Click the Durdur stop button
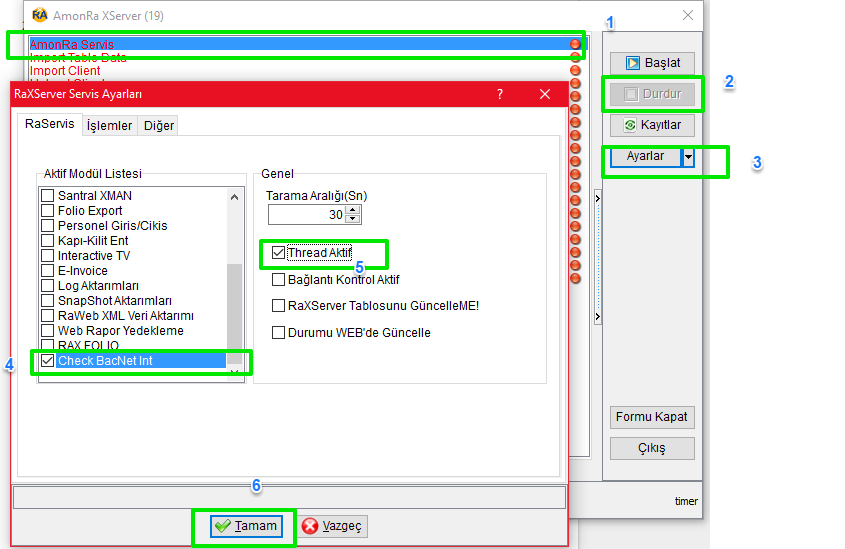This screenshot has height=549, width=845. [652, 94]
